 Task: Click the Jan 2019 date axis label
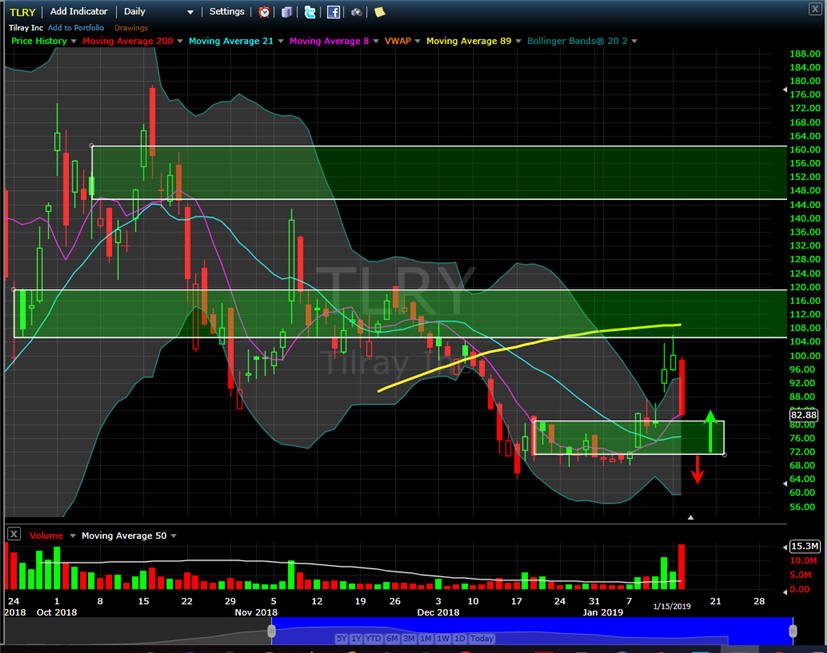point(603,612)
